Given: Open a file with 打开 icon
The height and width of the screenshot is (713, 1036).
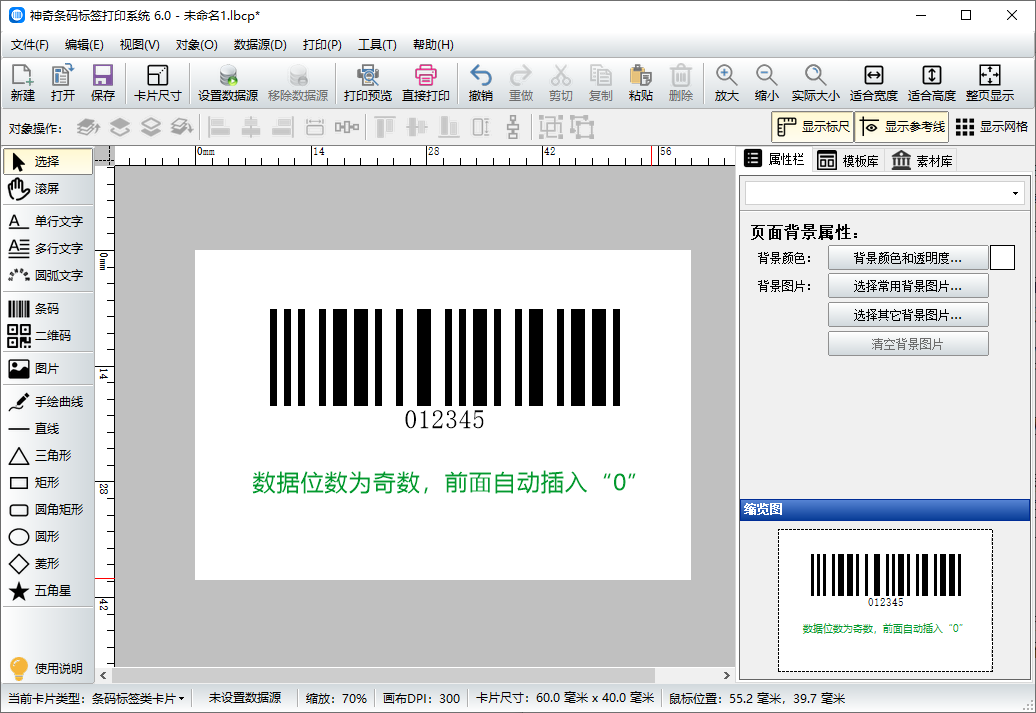Looking at the screenshot, I should 63,83.
